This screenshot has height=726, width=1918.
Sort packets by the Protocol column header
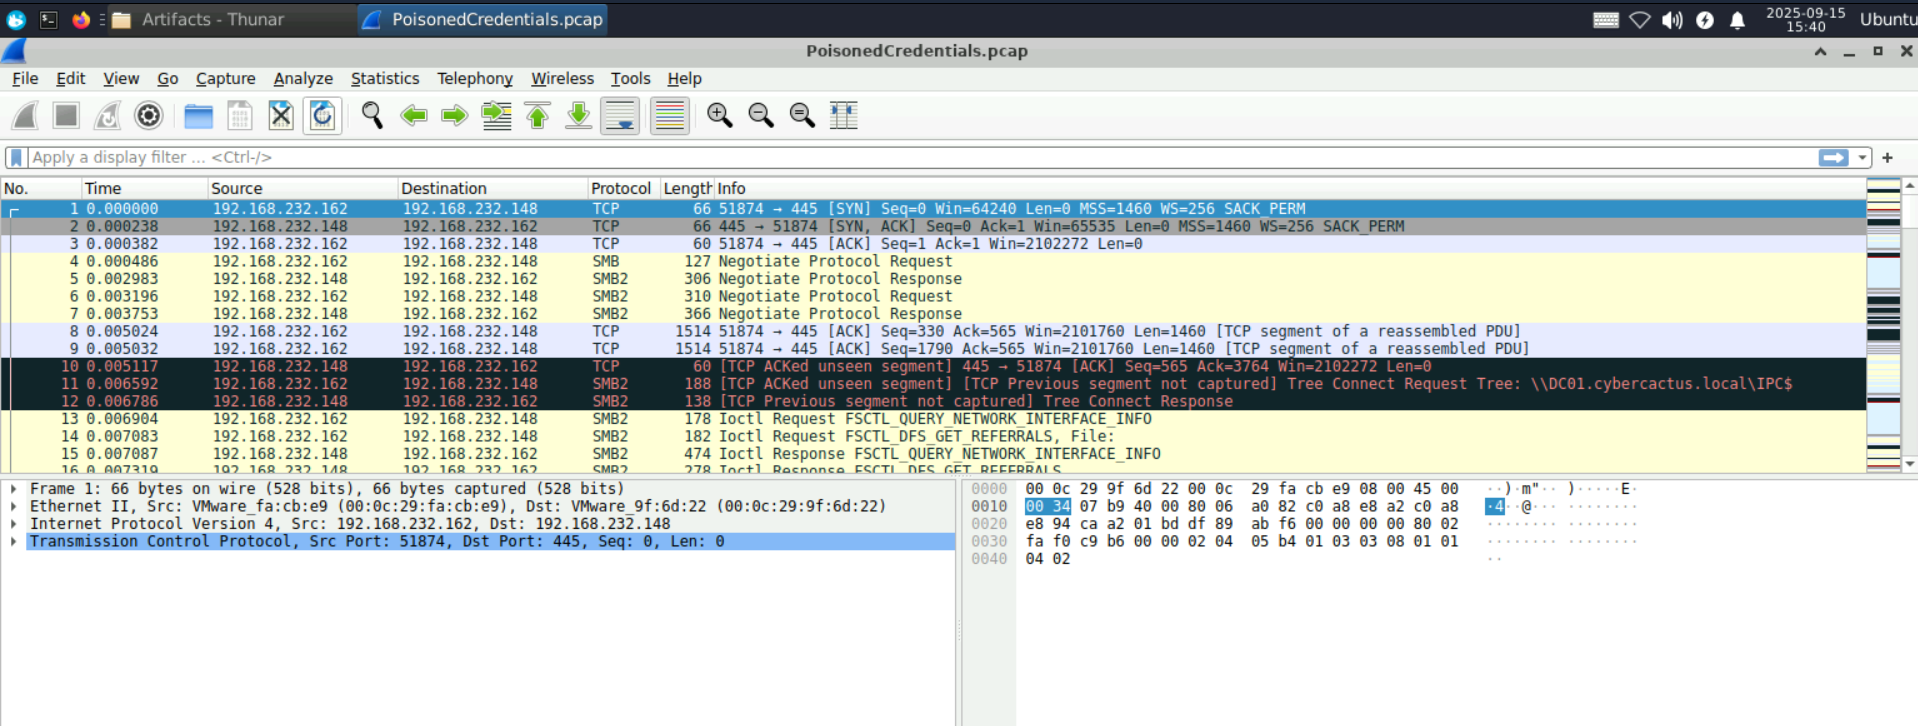pyautogui.click(x=620, y=188)
